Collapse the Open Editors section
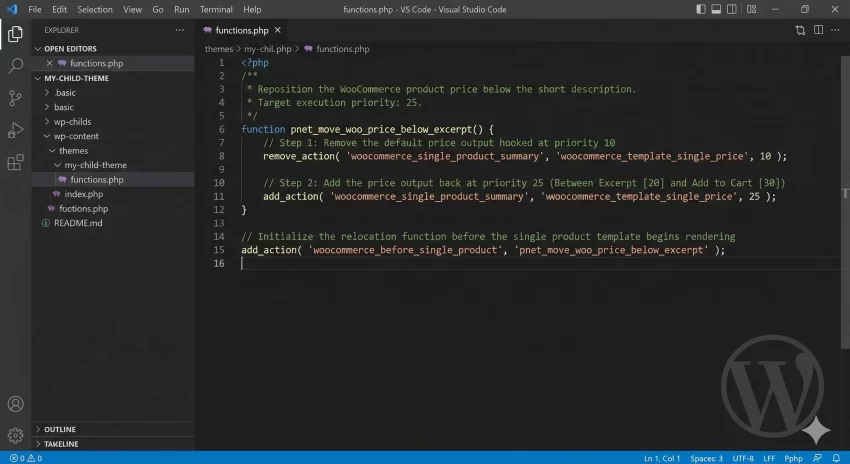Image resolution: width=850 pixels, height=464 pixels. (113, 49)
